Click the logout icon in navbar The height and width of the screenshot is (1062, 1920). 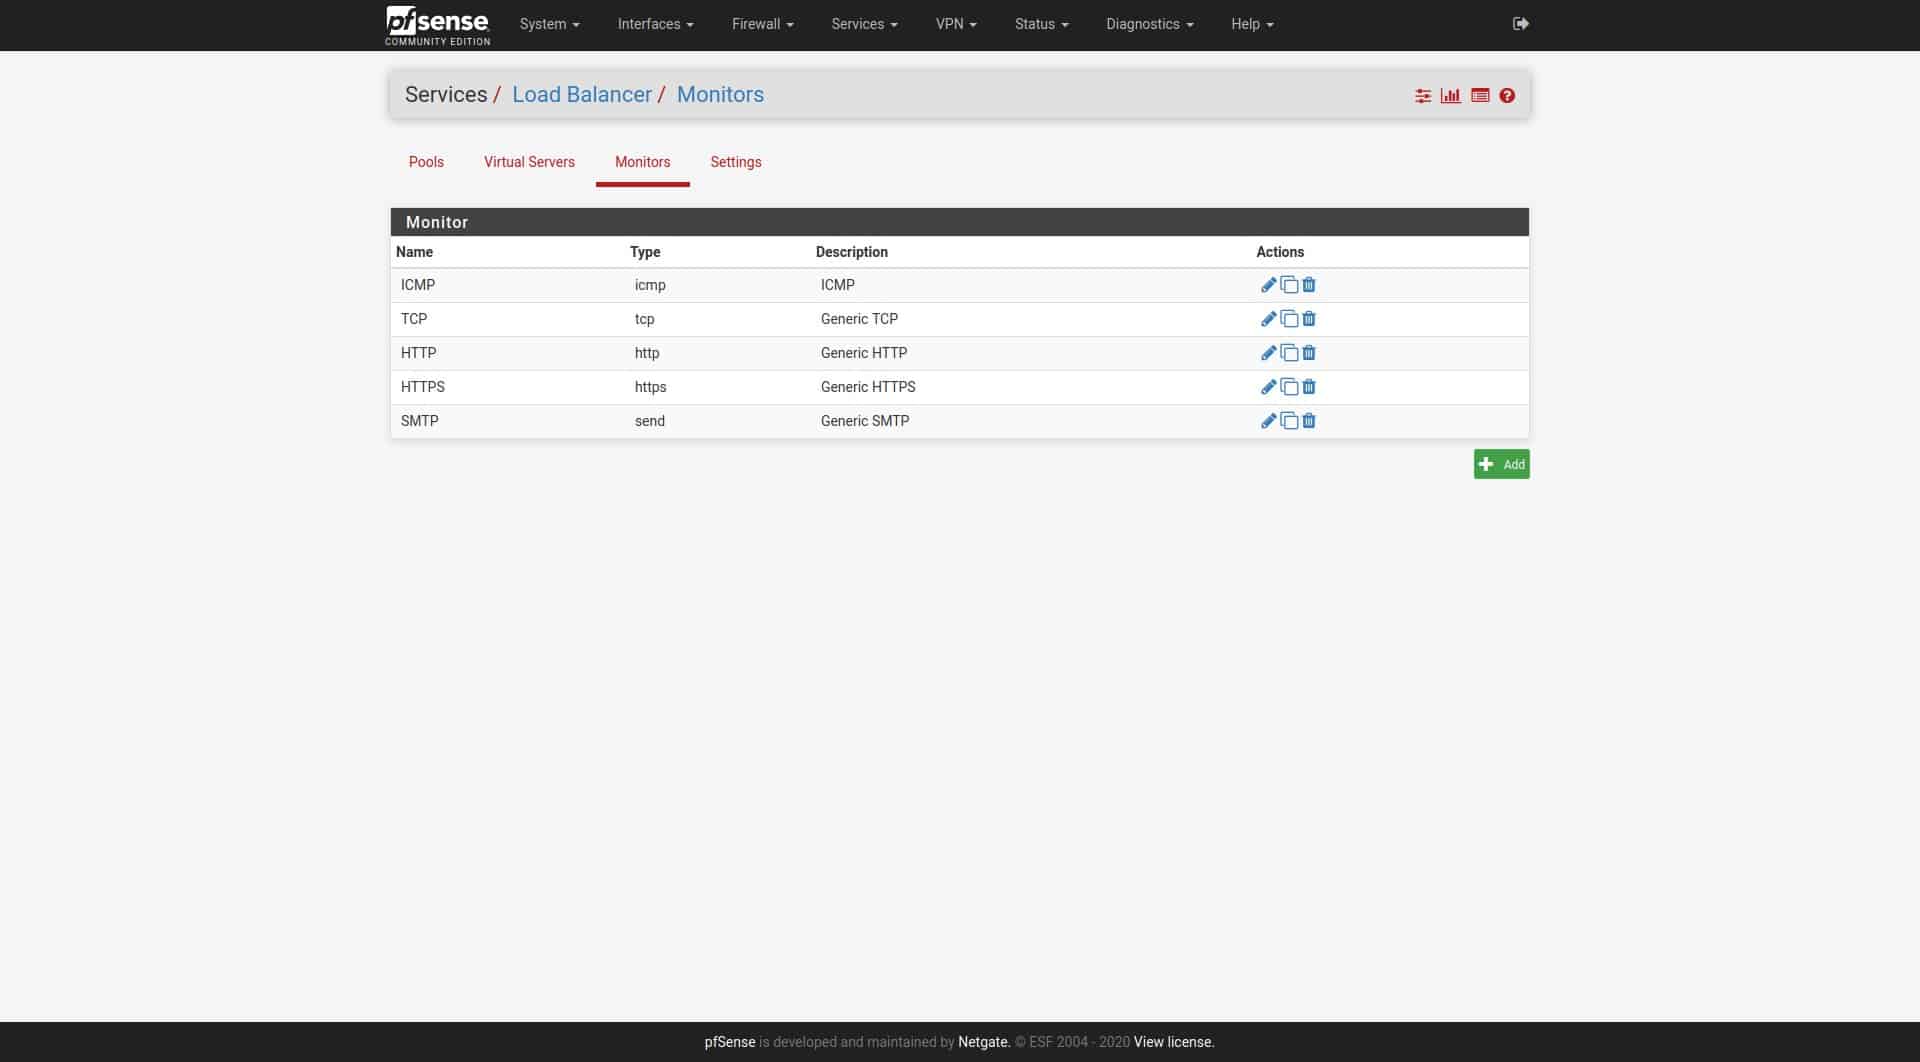(1521, 24)
